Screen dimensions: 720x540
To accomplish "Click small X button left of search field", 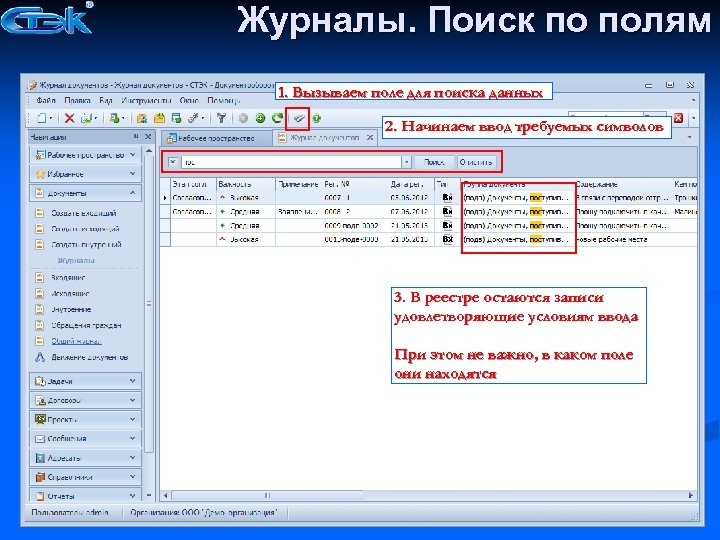I will click(x=173, y=162).
